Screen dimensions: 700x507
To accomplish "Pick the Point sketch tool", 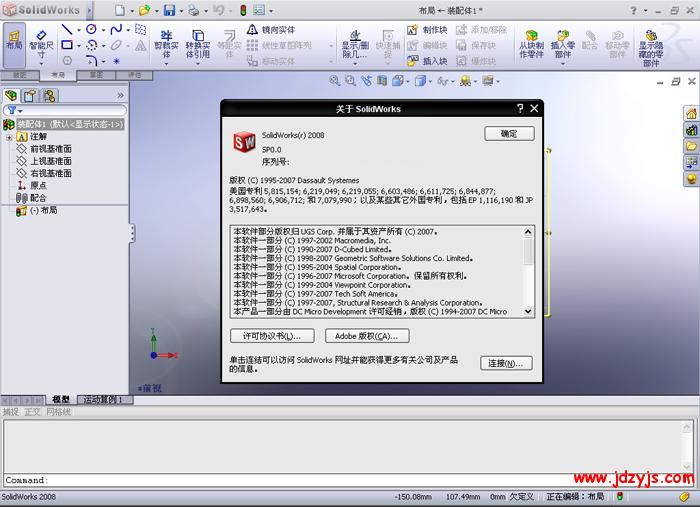I will (x=117, y=61).
